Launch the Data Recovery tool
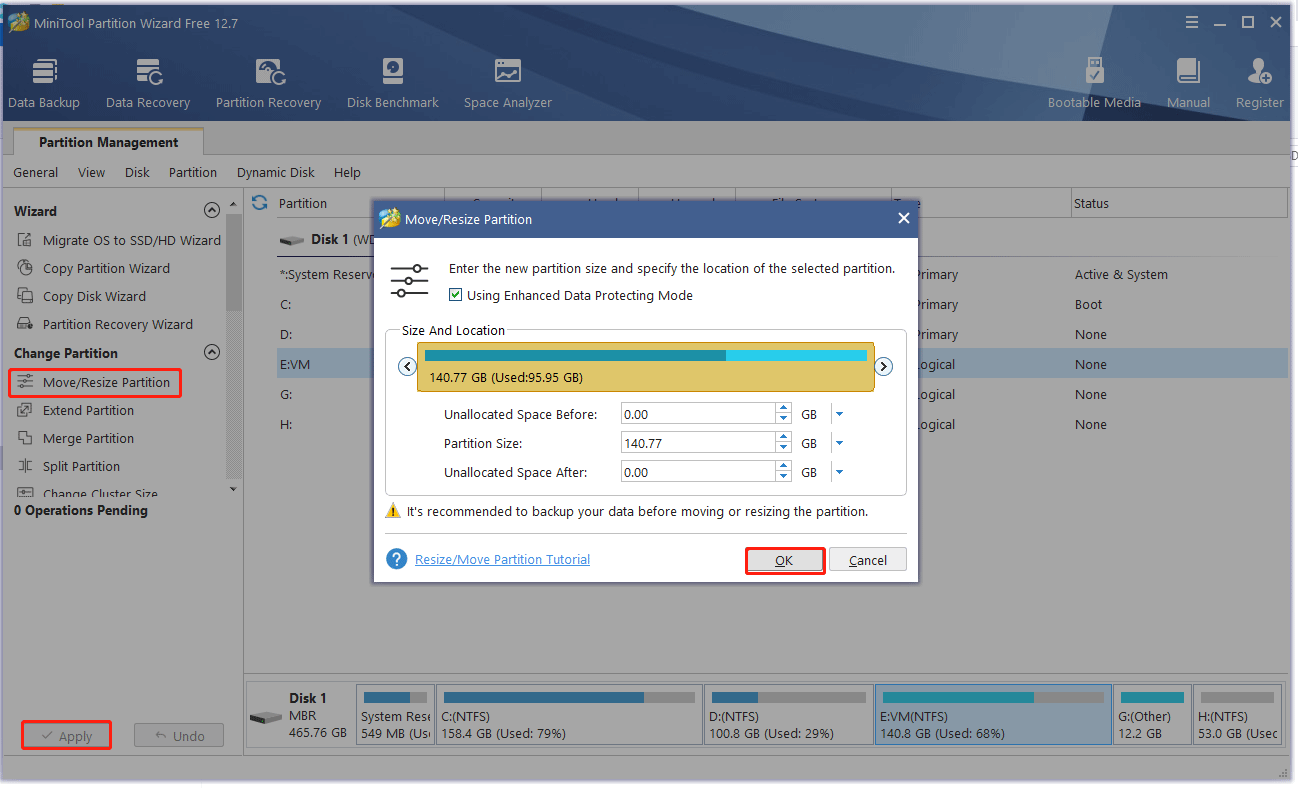 point(148,84)
